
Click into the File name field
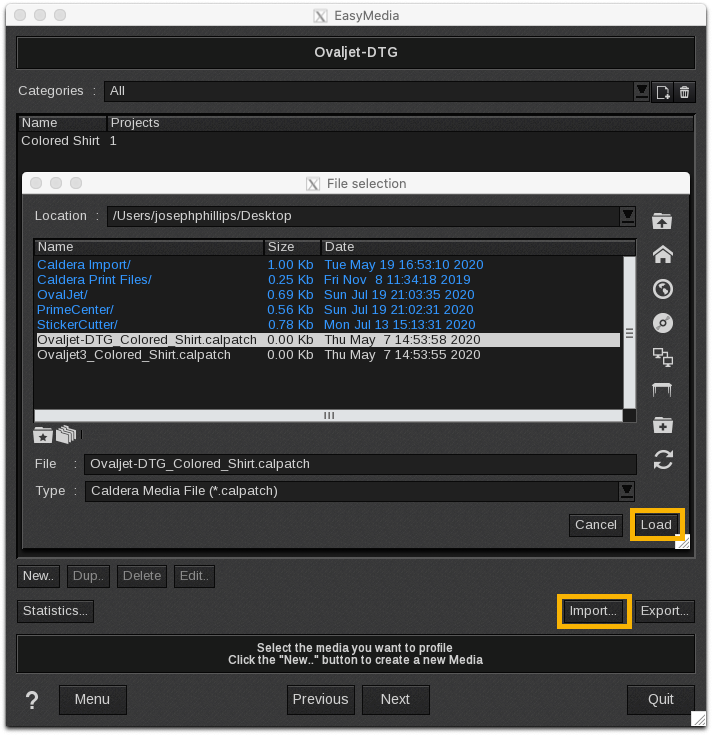pyautogui.click(x=360, y=464)
